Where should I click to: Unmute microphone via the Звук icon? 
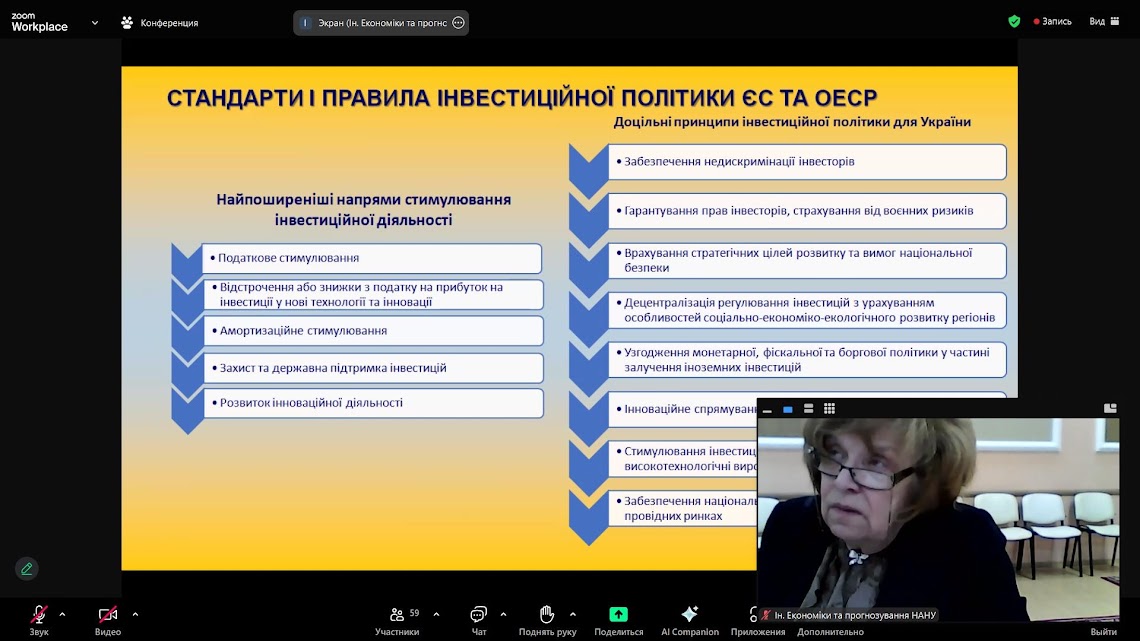(39, 615)
